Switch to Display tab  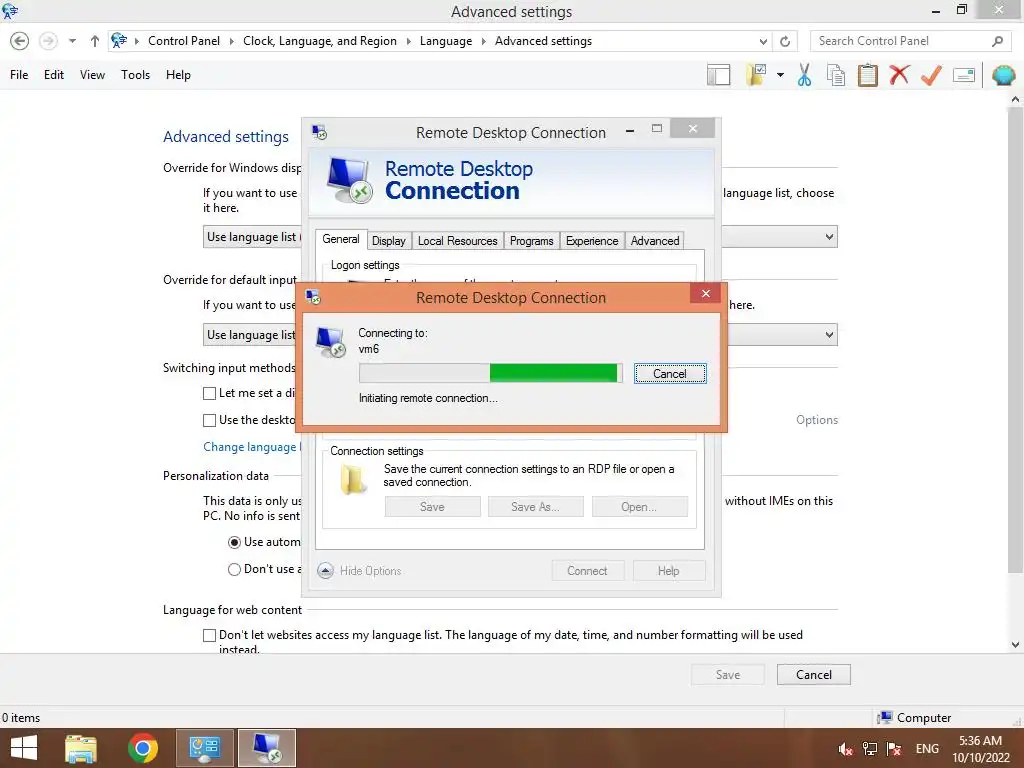coord(389,241)
